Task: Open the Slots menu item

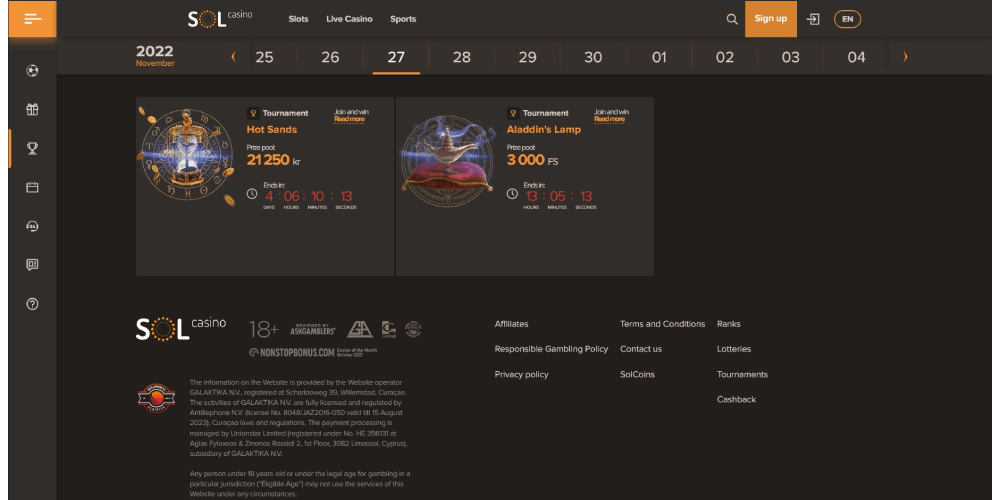Action: (298, 19)
